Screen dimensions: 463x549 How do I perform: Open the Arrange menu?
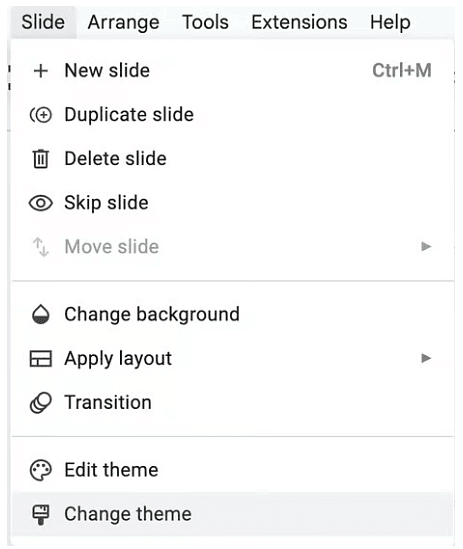123,22
